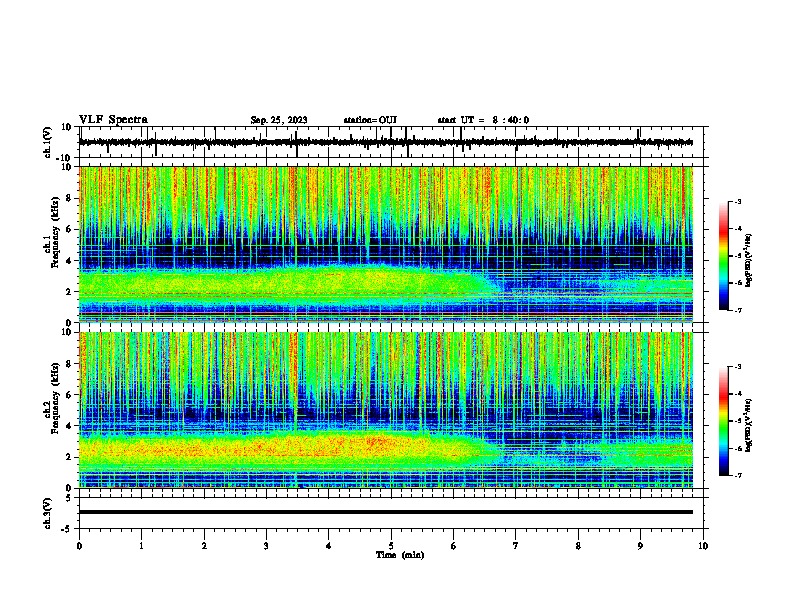Click the "2" kHz tick on ch.2 frequency axis

[x=69, y=457]
